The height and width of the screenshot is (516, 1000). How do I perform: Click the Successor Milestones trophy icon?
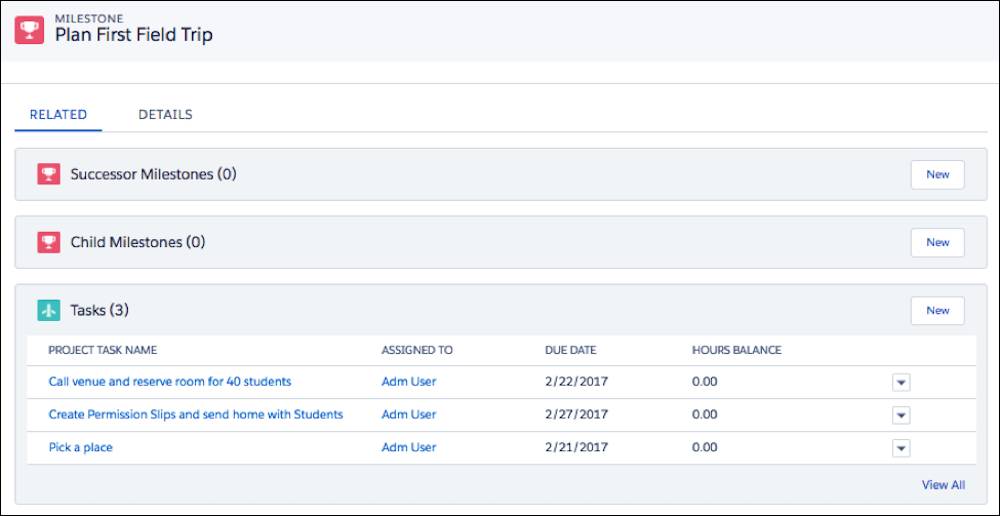click(x=48, y=174)
